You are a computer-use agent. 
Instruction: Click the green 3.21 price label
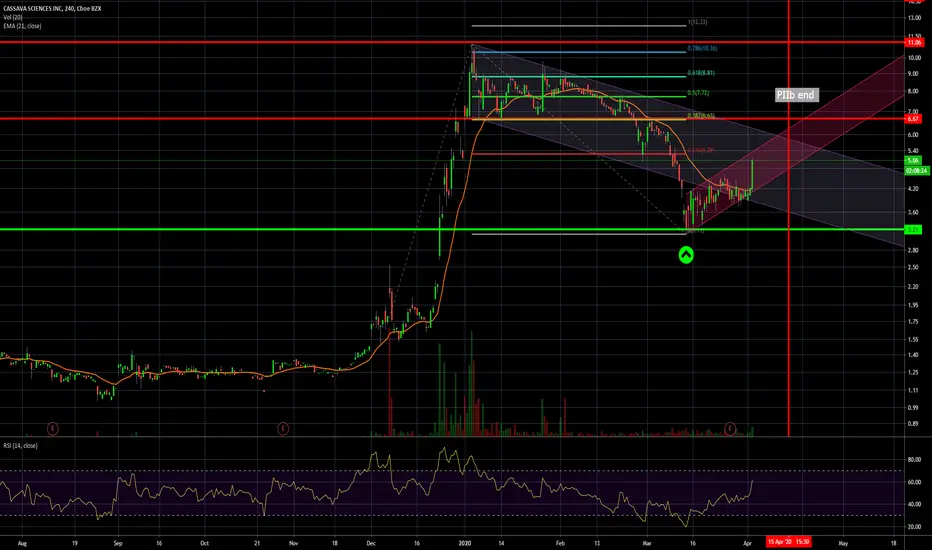click(x=913, y=230)
